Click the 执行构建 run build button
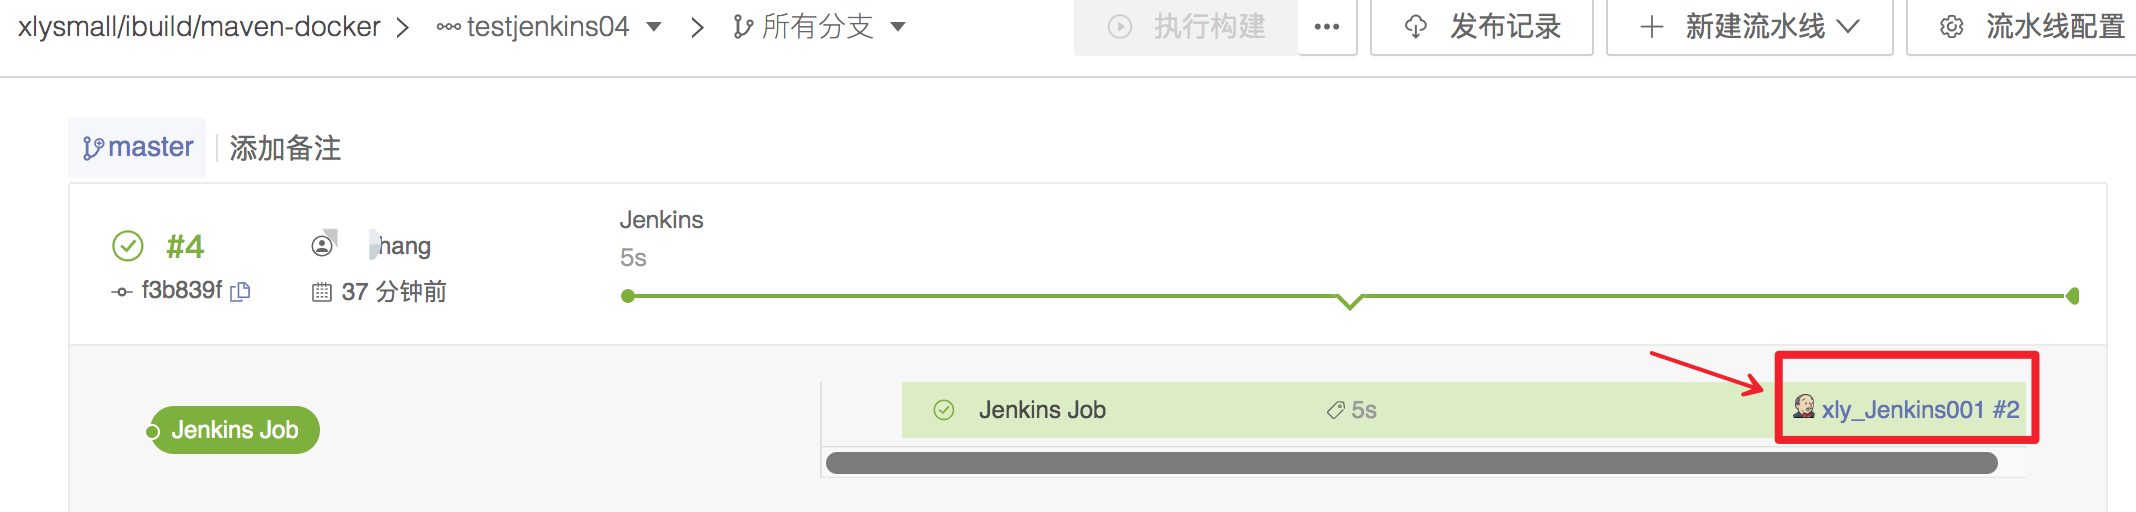2136x512 pixels. coord(1186,27)
